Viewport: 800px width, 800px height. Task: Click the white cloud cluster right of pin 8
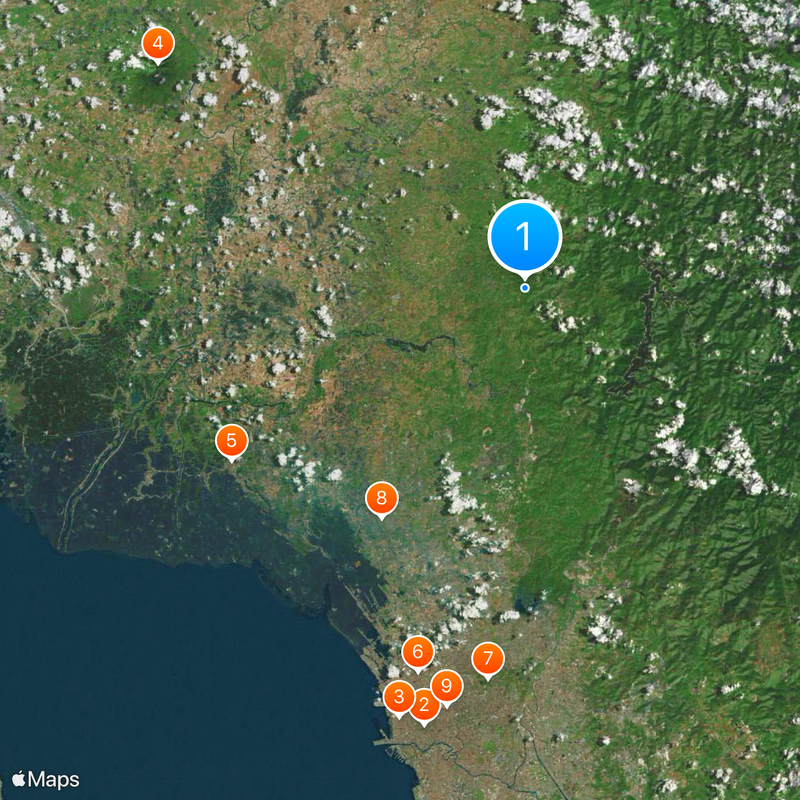tap(458, 491)
